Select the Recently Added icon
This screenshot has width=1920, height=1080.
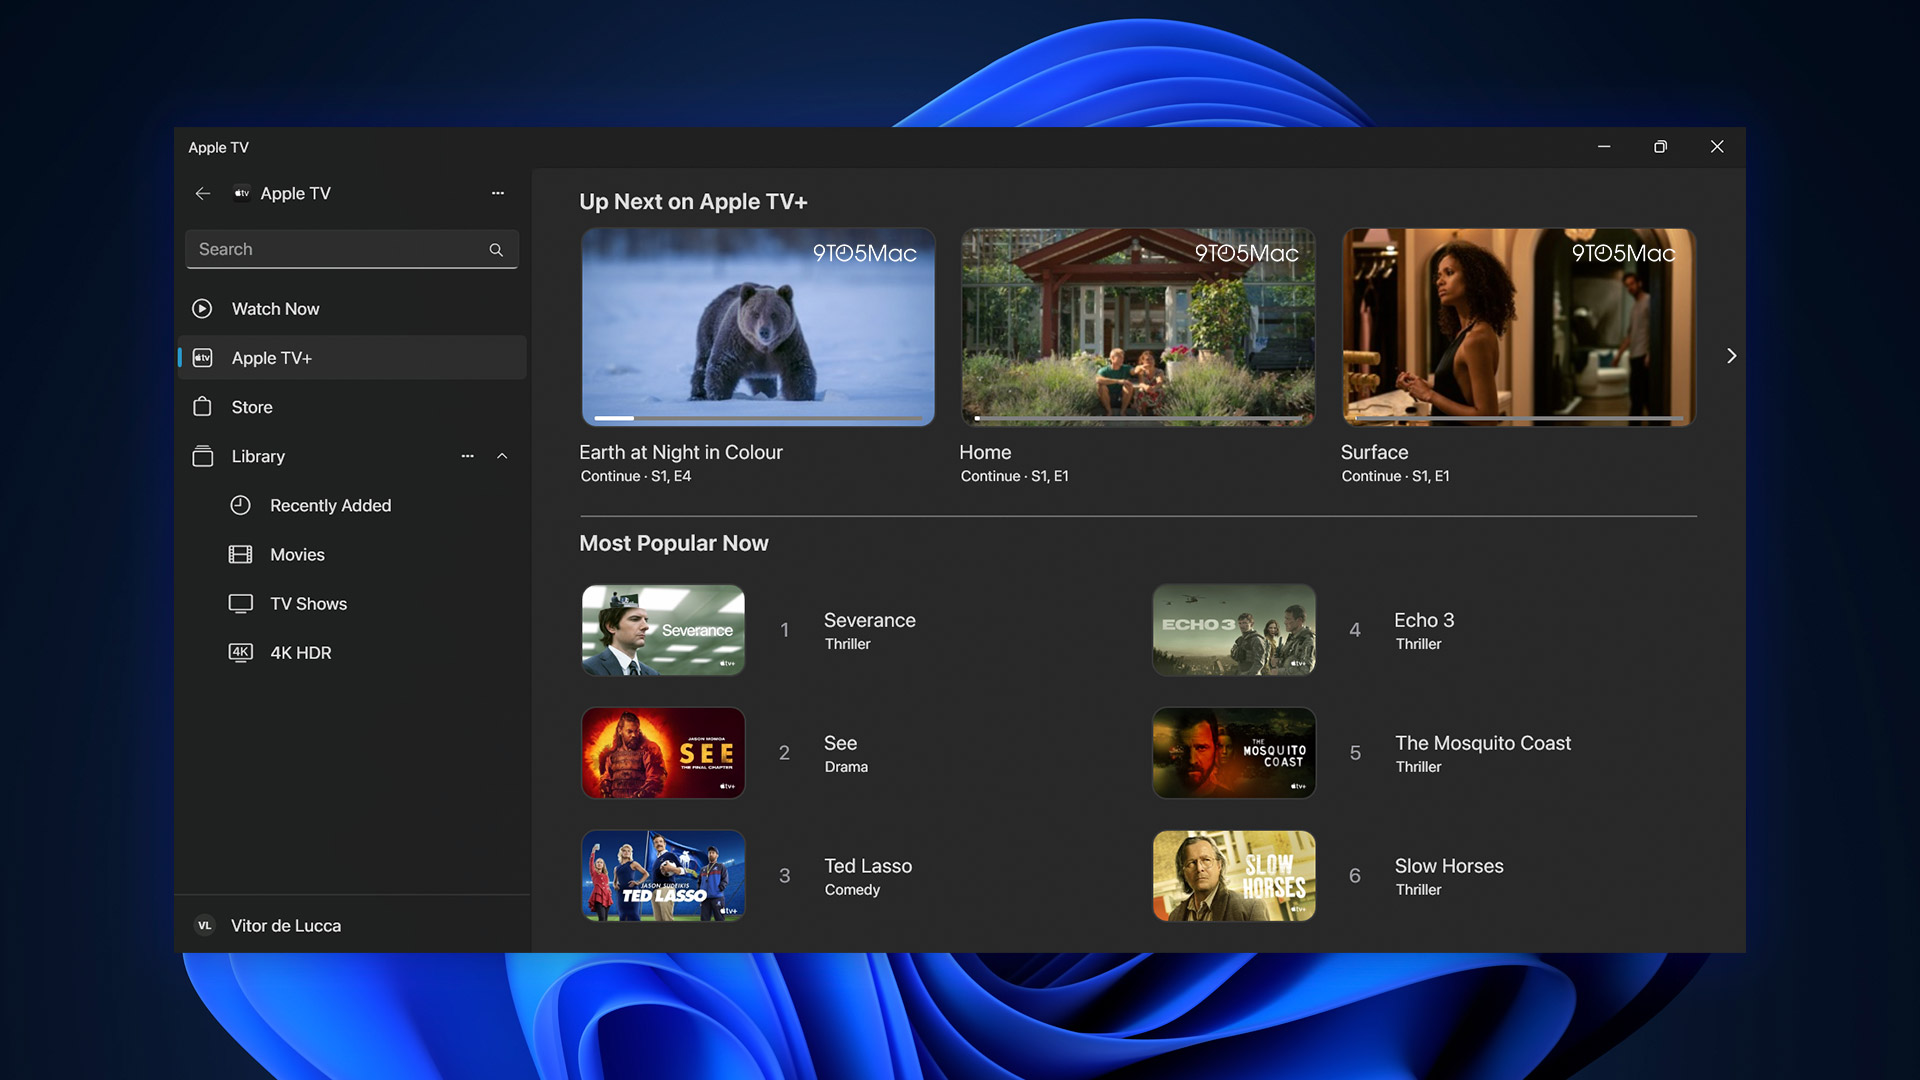[x=239, y=506]
